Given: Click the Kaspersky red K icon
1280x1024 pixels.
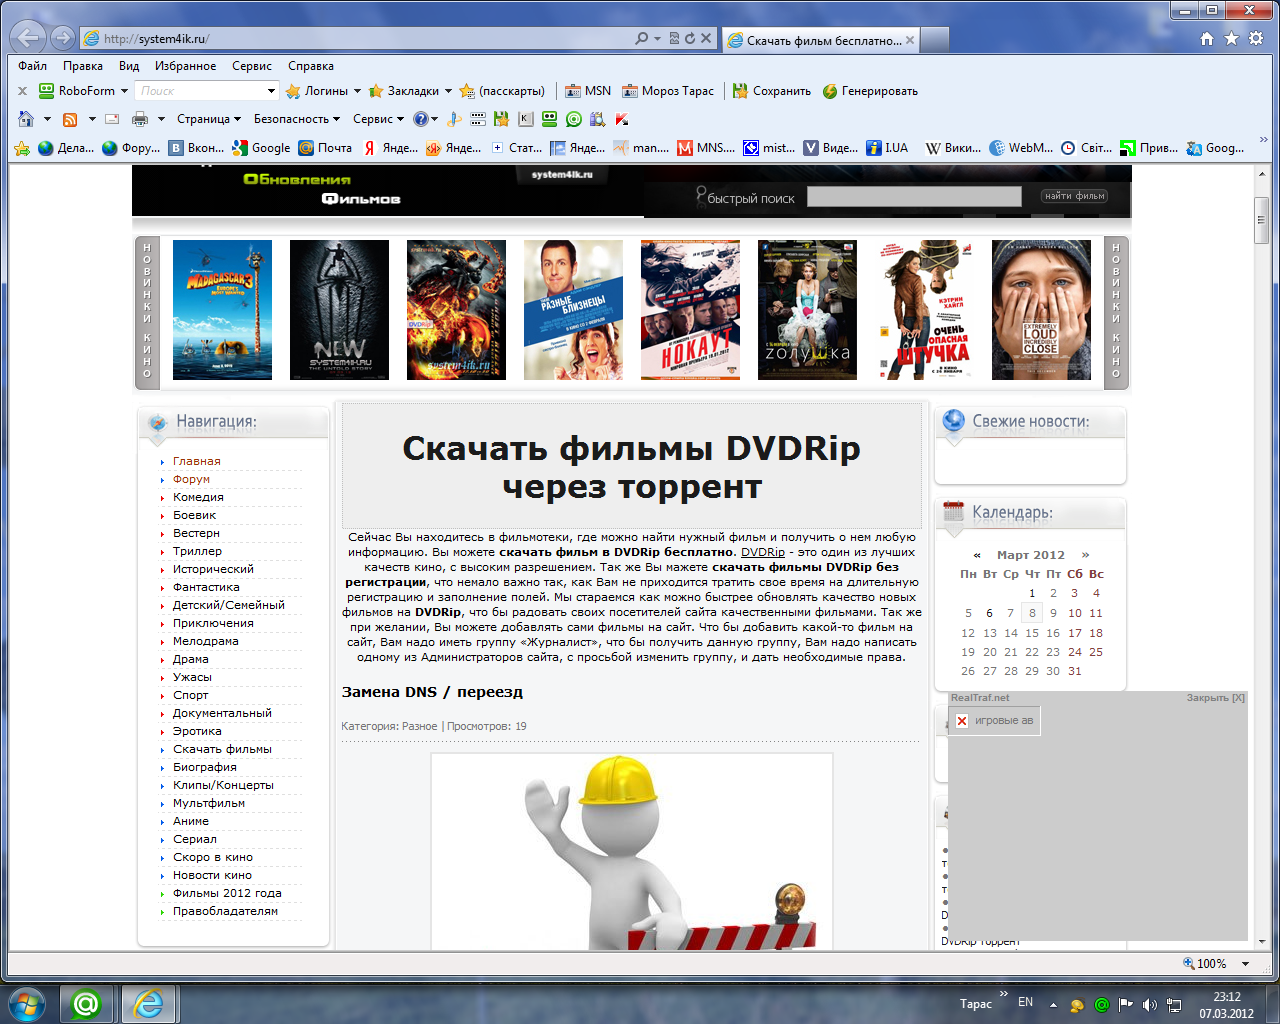Looking at the screenshot, I should click(x=622, y=119).
